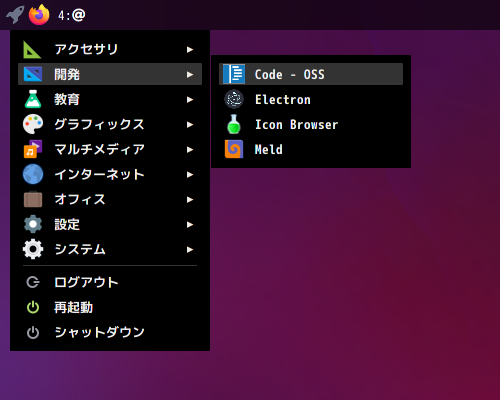Click the 開発 submenu arrow

click(x=190, y=74)
